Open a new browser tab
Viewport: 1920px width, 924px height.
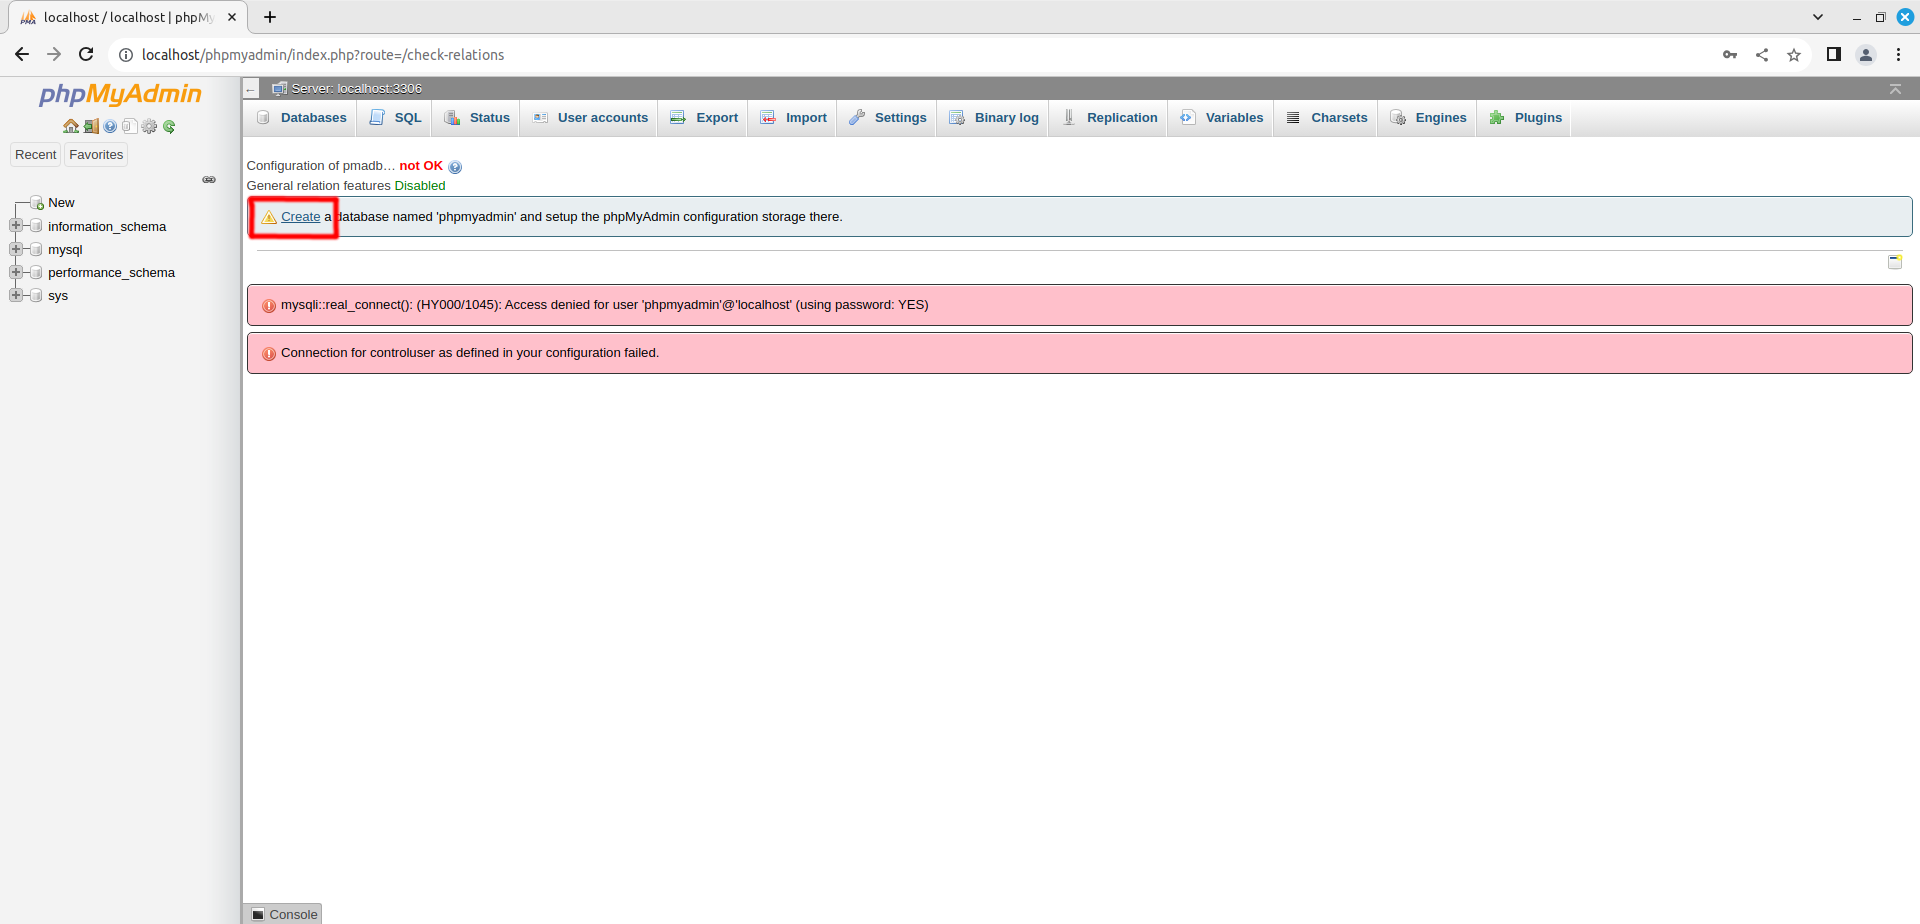click(x=270, y=17)
